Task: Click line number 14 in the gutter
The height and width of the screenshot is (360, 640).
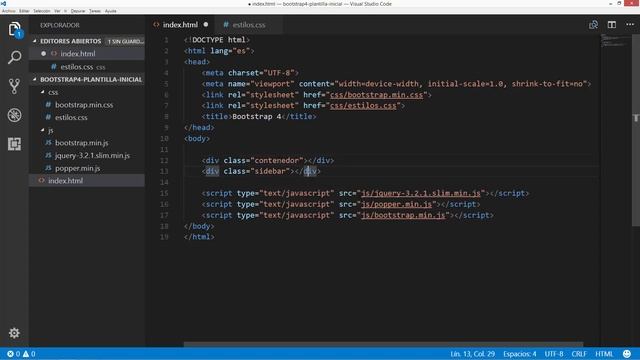Action: (164, 182)
